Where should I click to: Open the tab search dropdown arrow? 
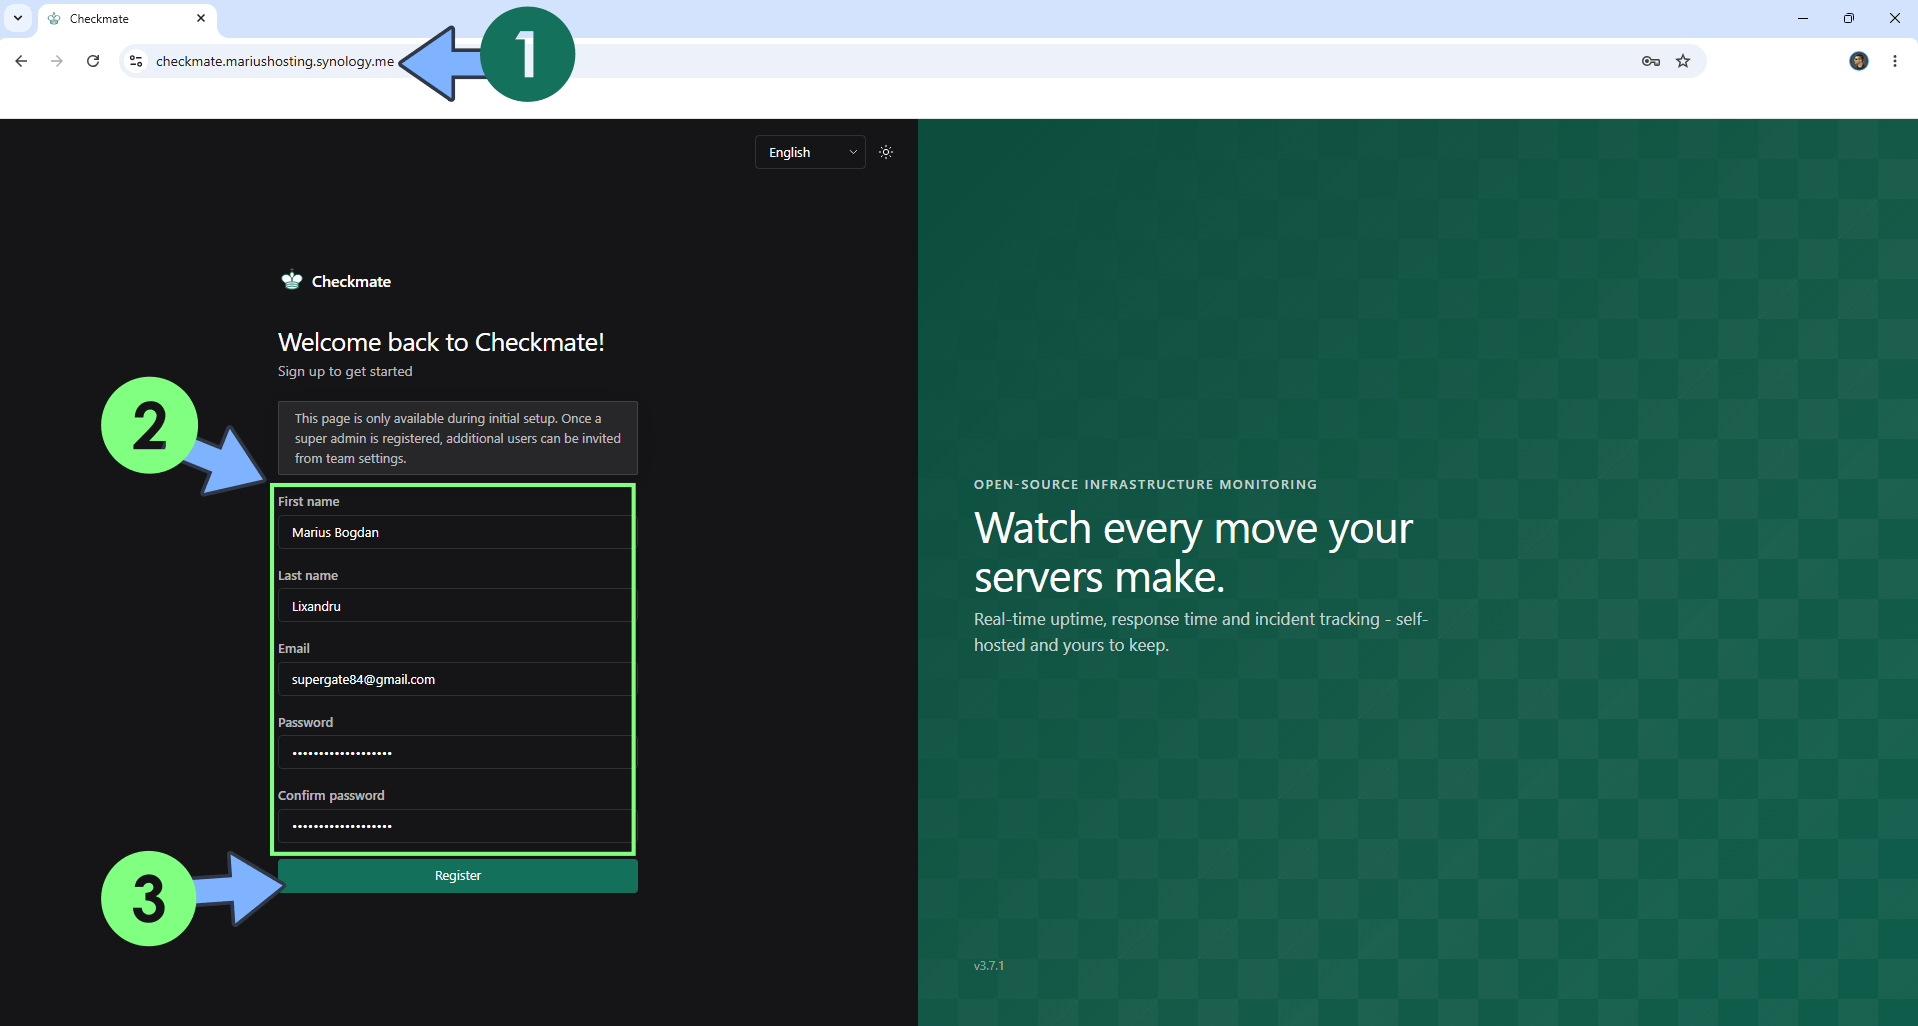point(18,18)
